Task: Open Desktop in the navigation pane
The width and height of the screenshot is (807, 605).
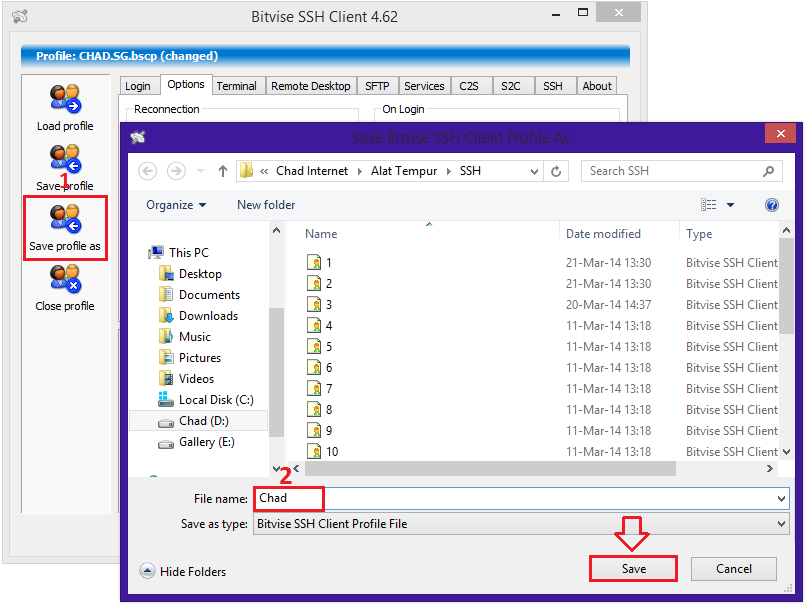Action: pos(190,274)
